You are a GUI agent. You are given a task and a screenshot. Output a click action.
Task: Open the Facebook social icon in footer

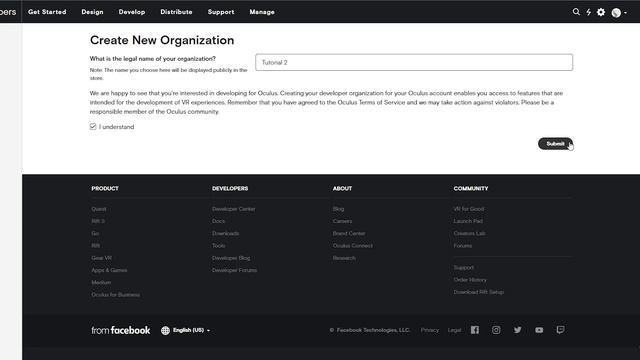[475, 330]
